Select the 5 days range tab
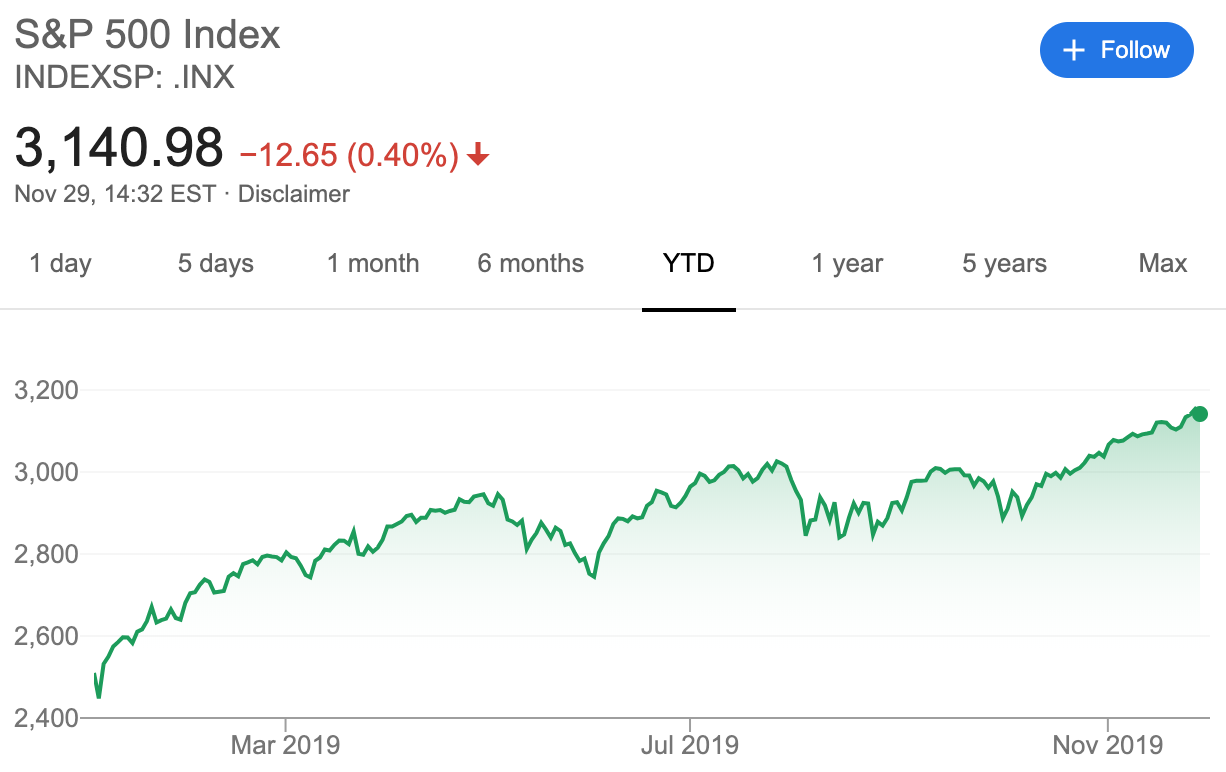 point(216,264)
